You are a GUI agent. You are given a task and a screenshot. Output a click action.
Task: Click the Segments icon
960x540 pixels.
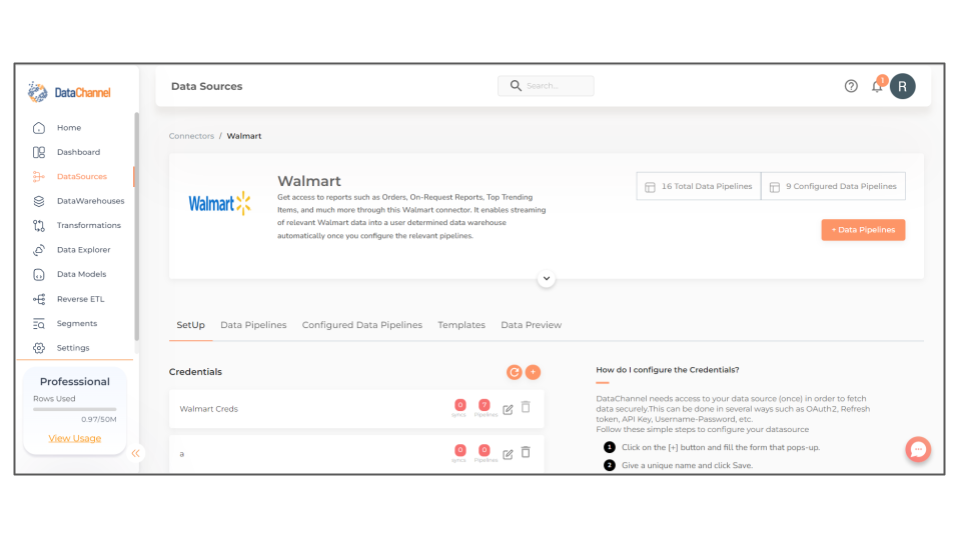pyautogui.click(x=39, y=323)
